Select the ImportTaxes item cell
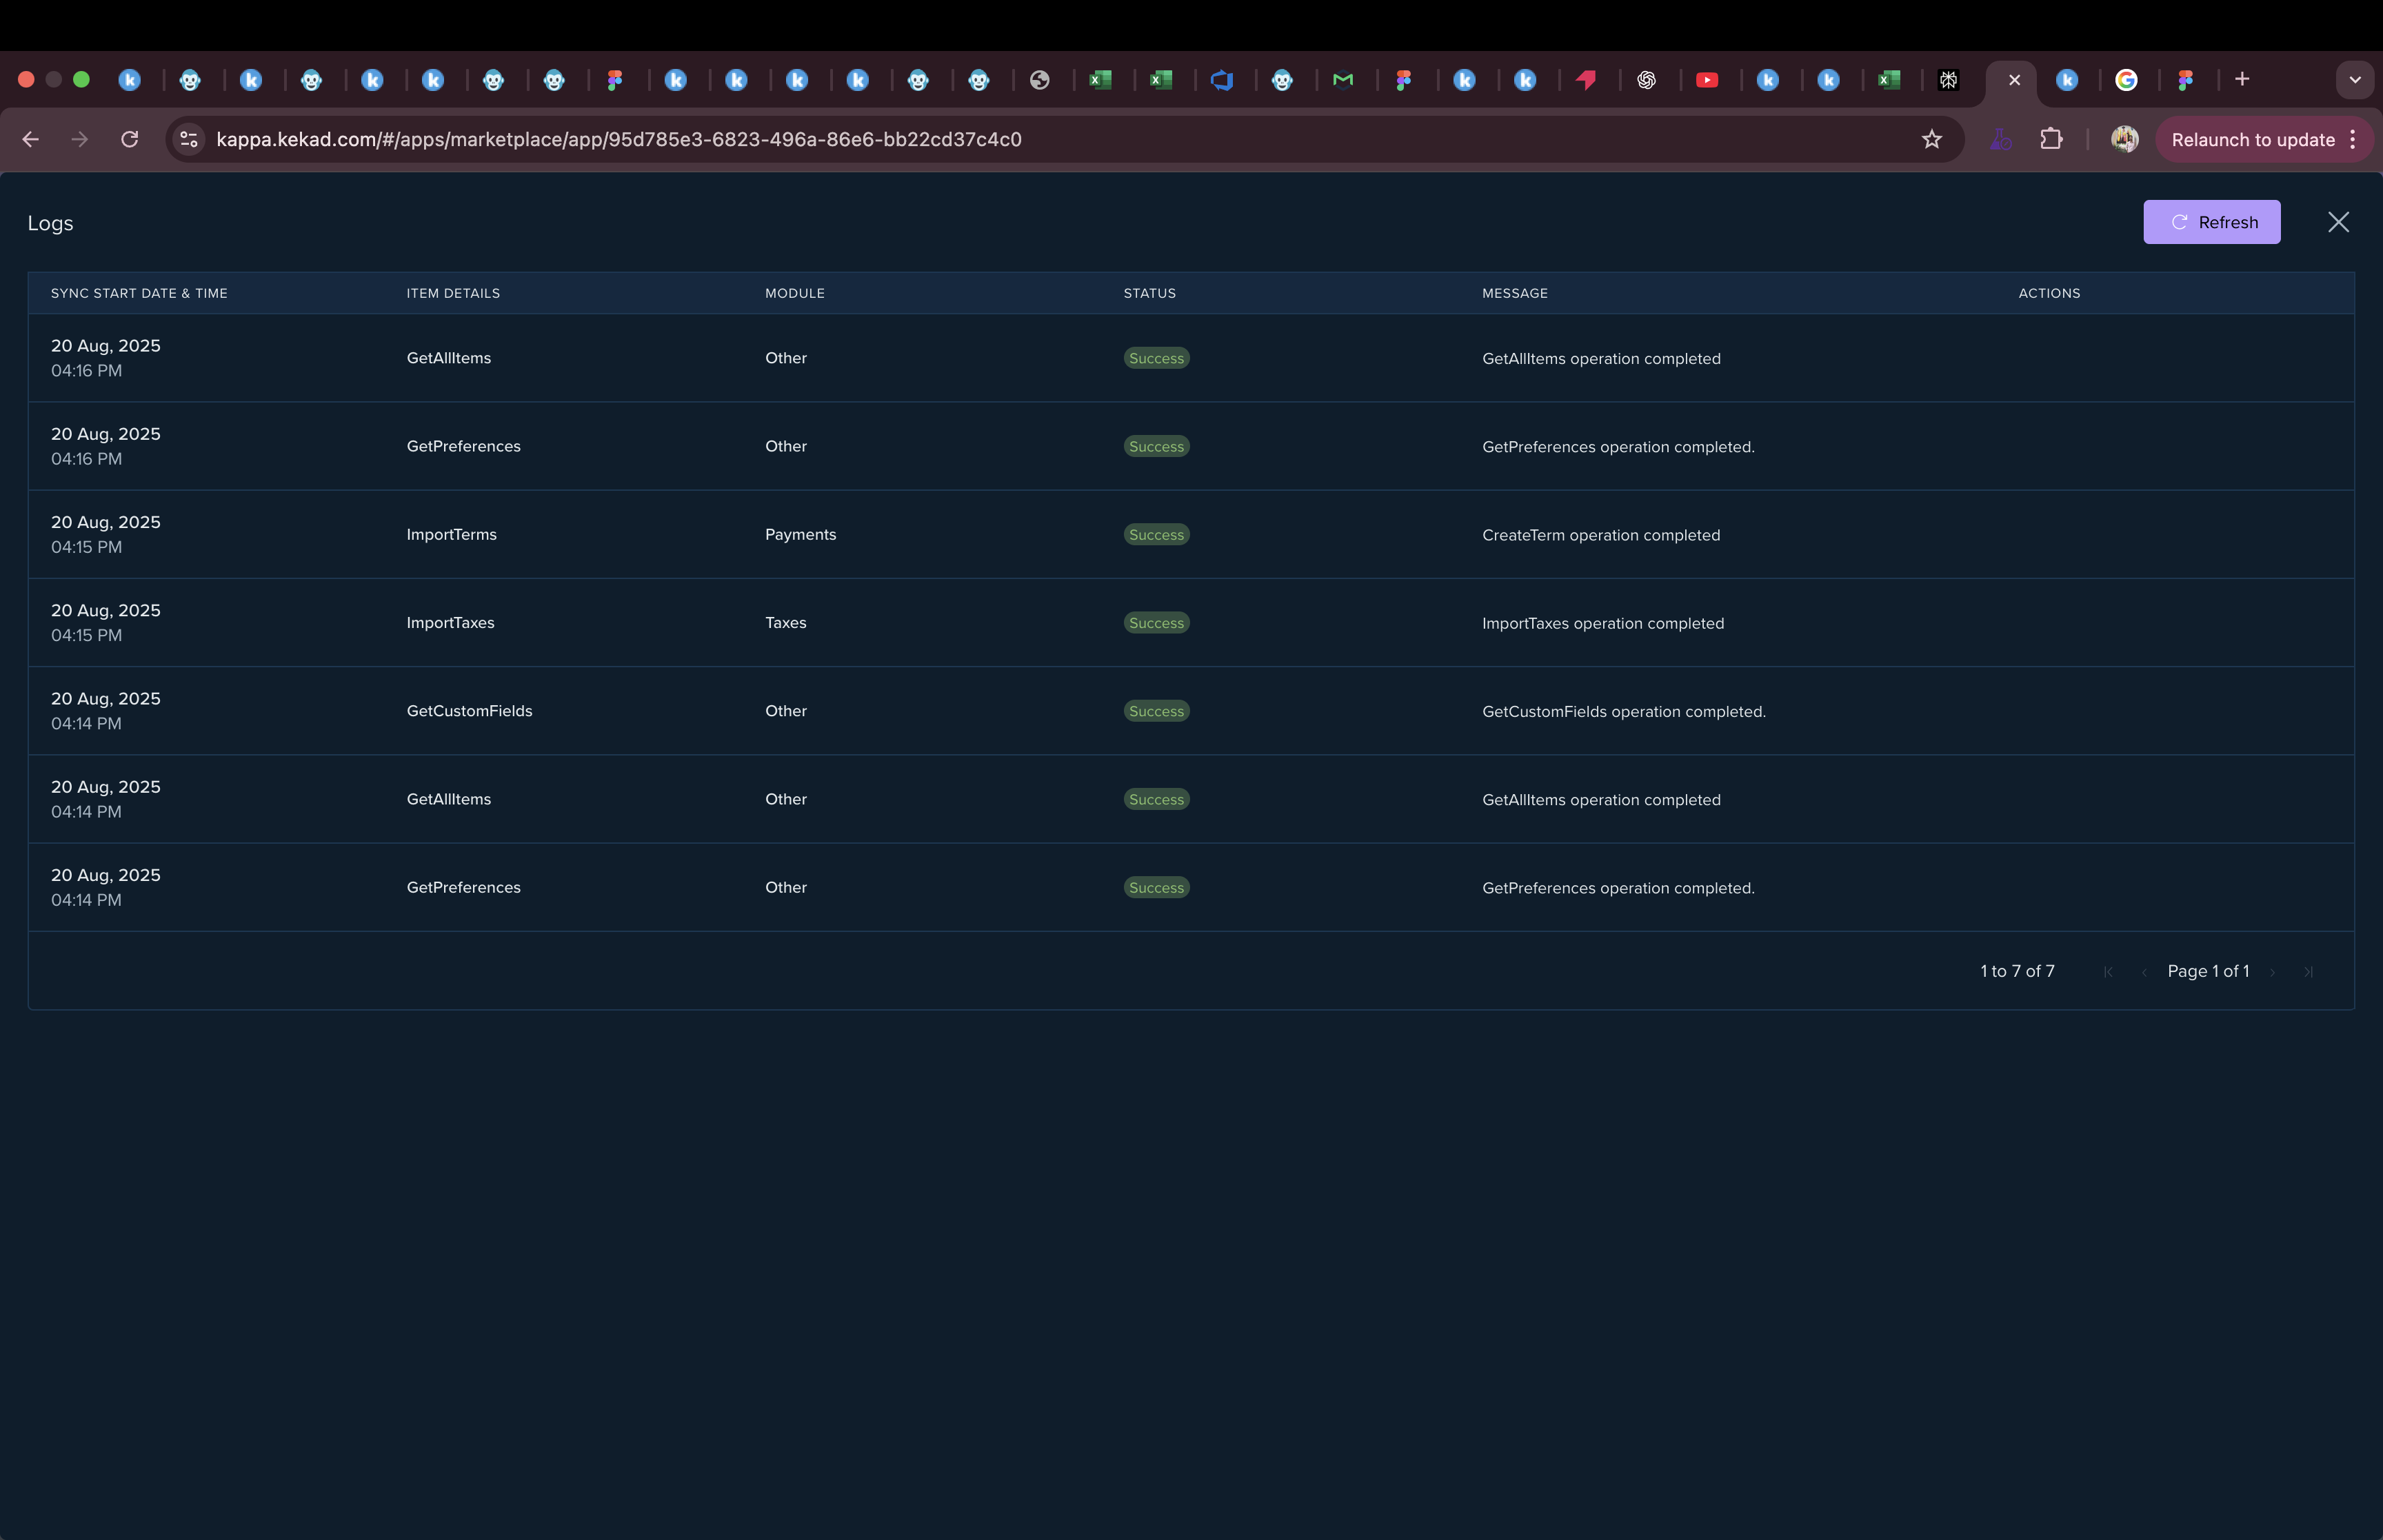Viewport: 2383px width, 1540px height. (450, 623)
